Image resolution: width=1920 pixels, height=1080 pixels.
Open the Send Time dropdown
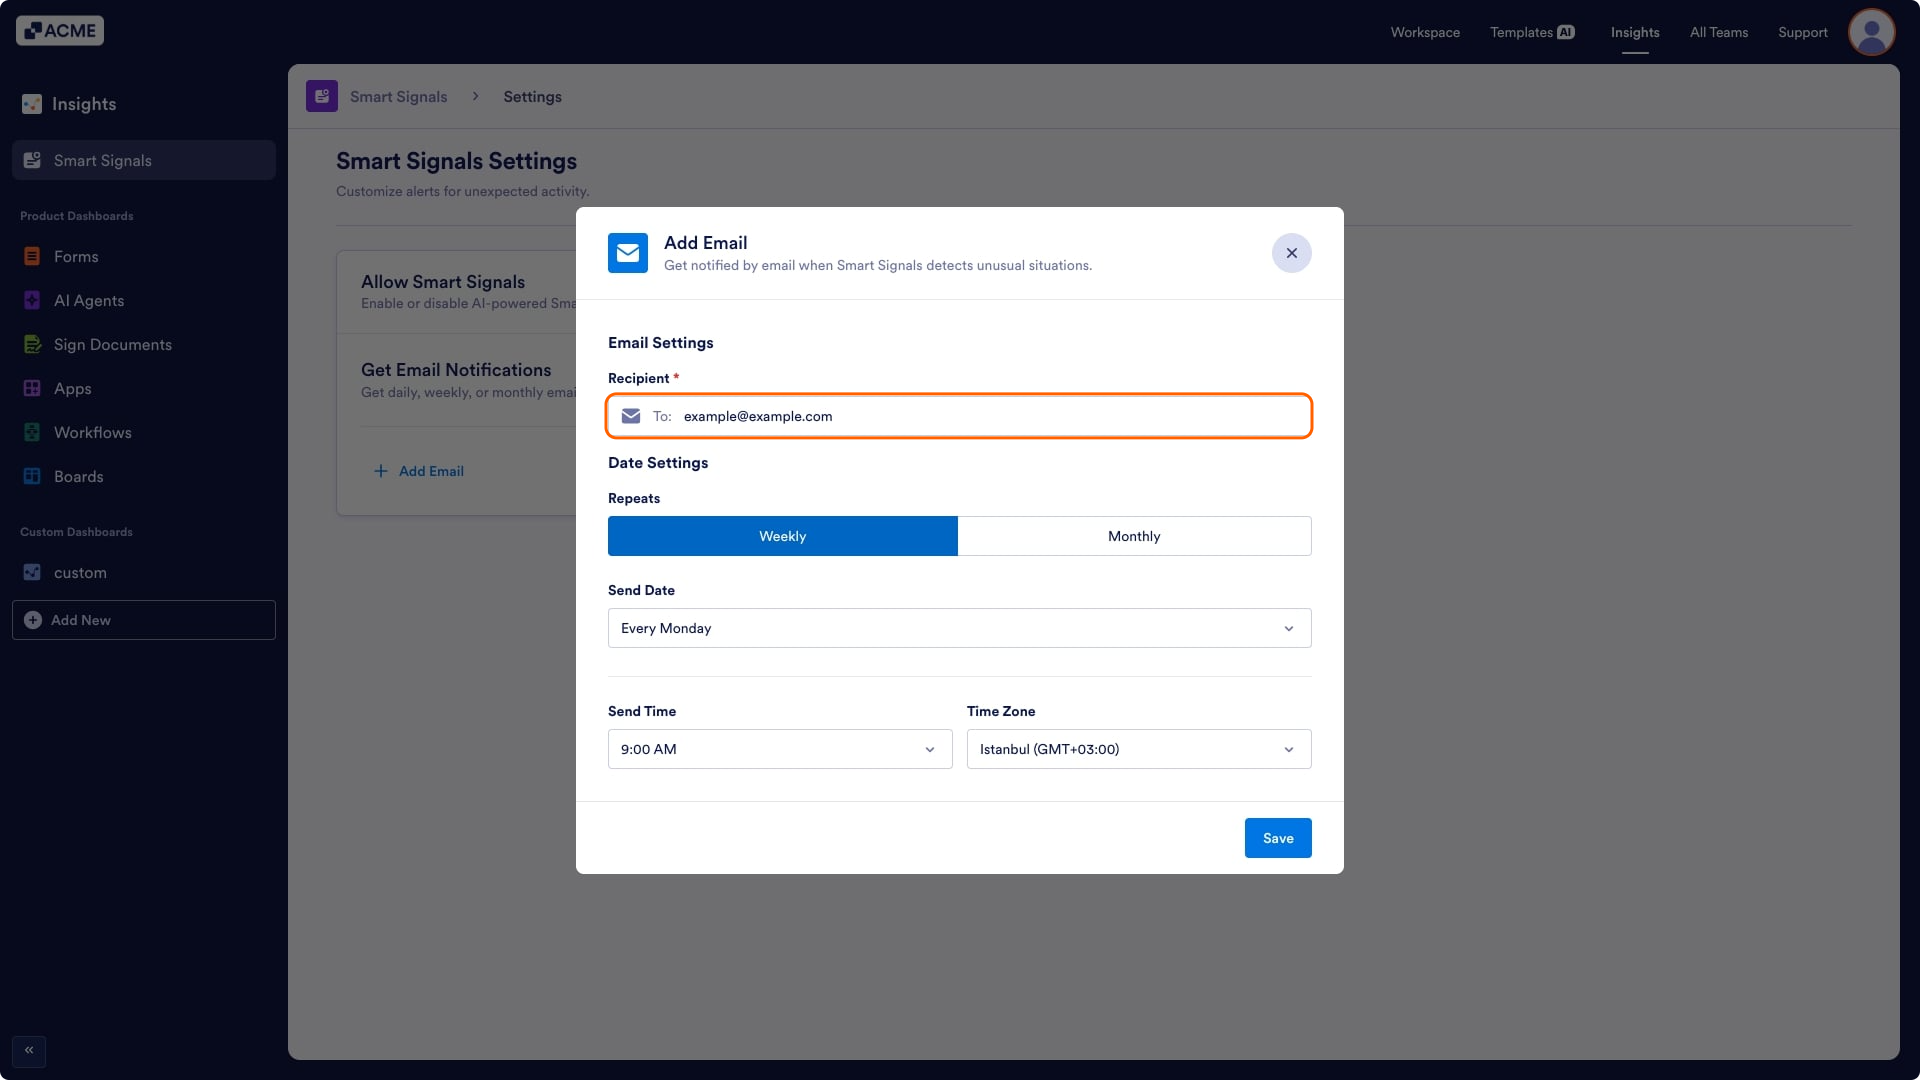click(779, 749)
